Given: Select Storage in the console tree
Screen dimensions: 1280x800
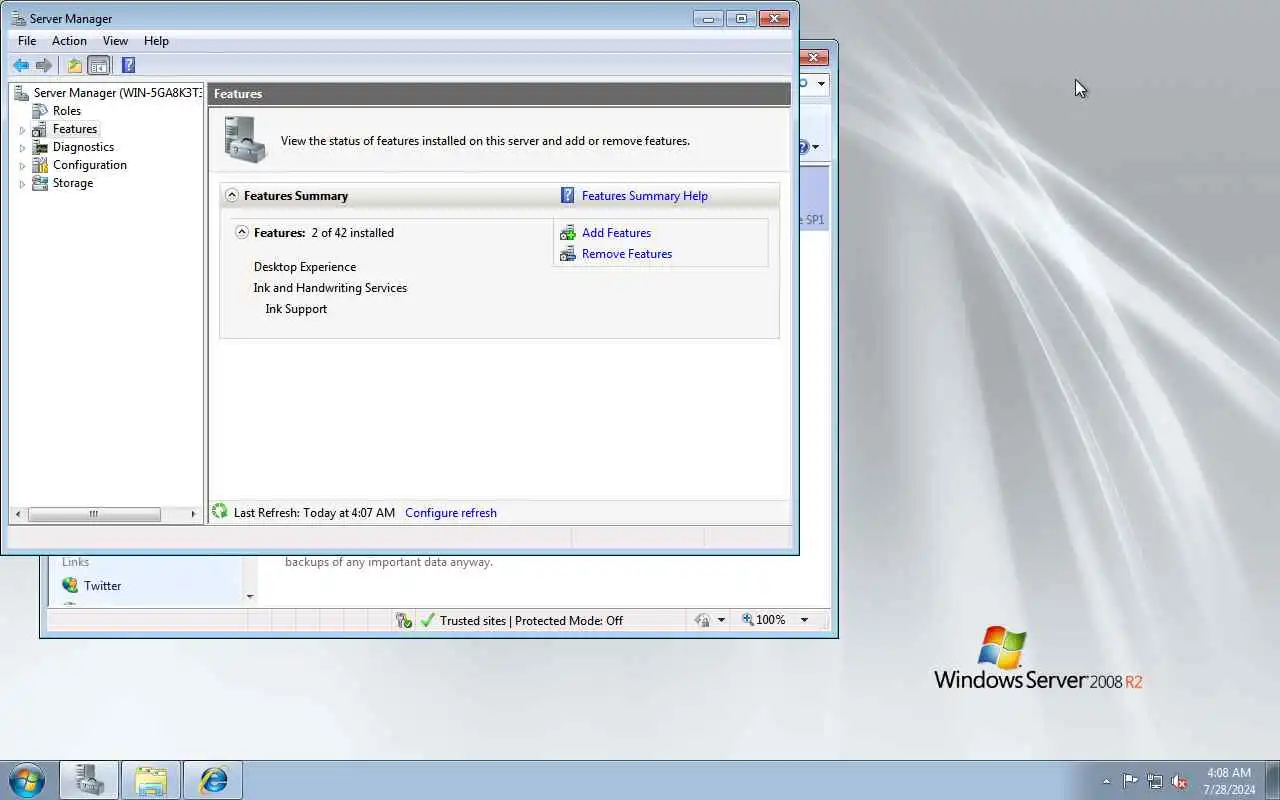Looking at the screenshot, I should [73, 183].
